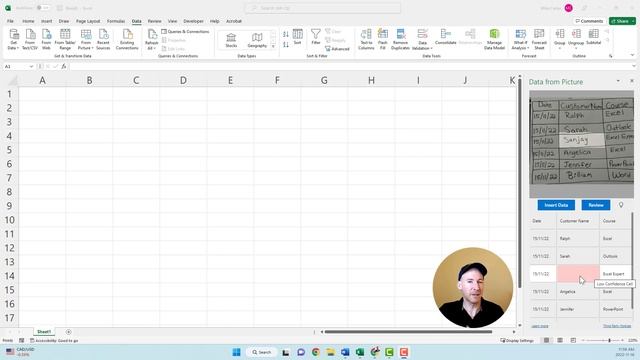Viewport: 640px width, 360px height.
Task: Open Data from Picture pane options
Action: [618, 81]
